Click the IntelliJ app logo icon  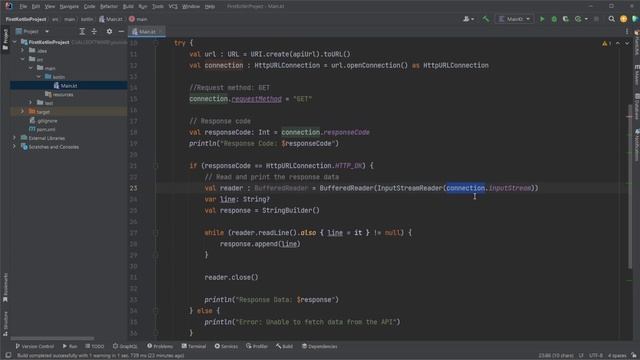coord(9,6)
